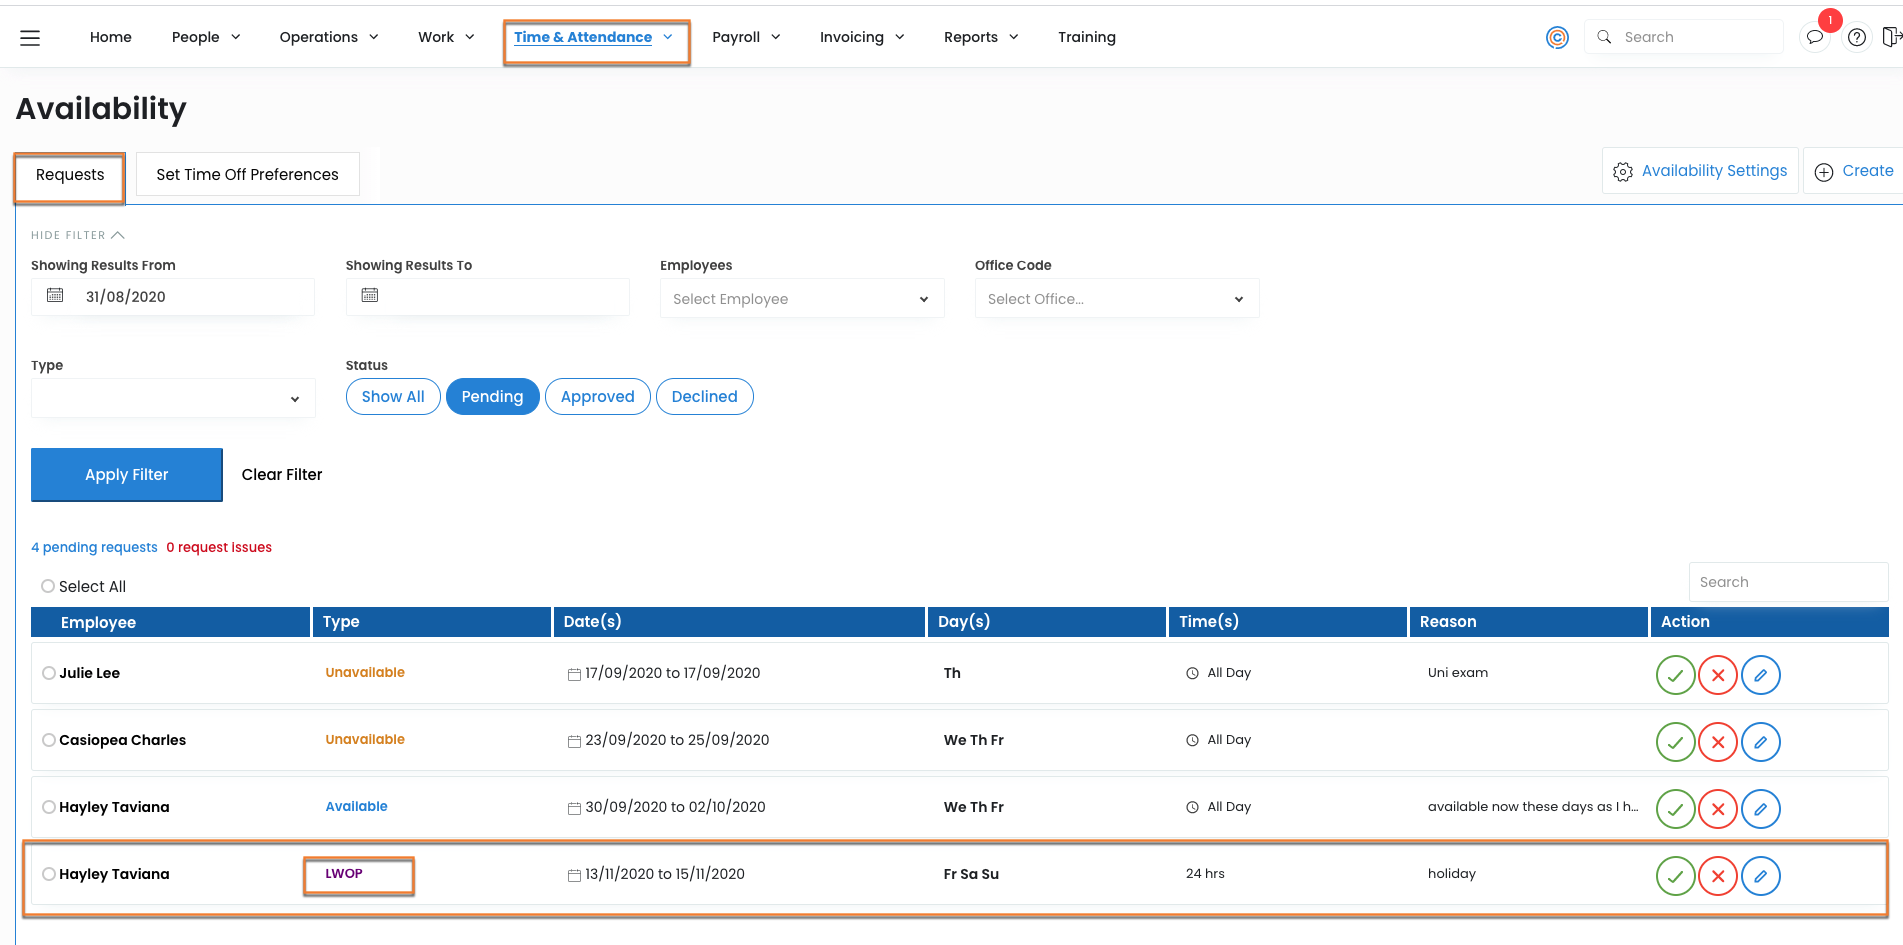Decline Casiopea Charles's request
This screenshot has width=1903, height=945.
[x=1718, y=742]
